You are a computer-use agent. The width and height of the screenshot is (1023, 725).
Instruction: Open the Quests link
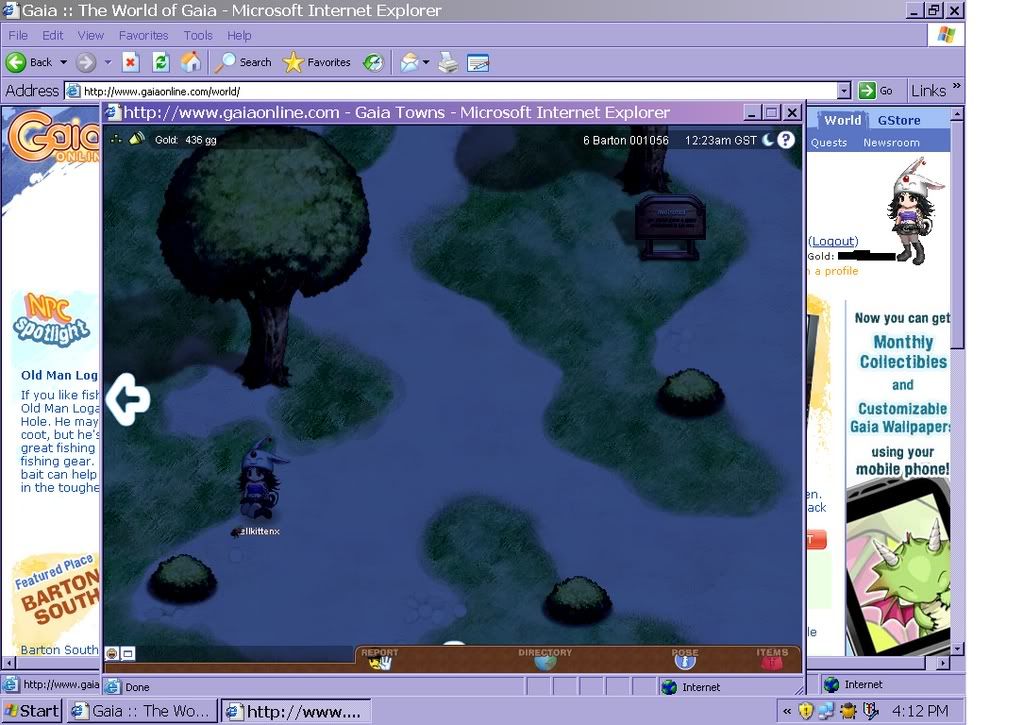(829, 142)
